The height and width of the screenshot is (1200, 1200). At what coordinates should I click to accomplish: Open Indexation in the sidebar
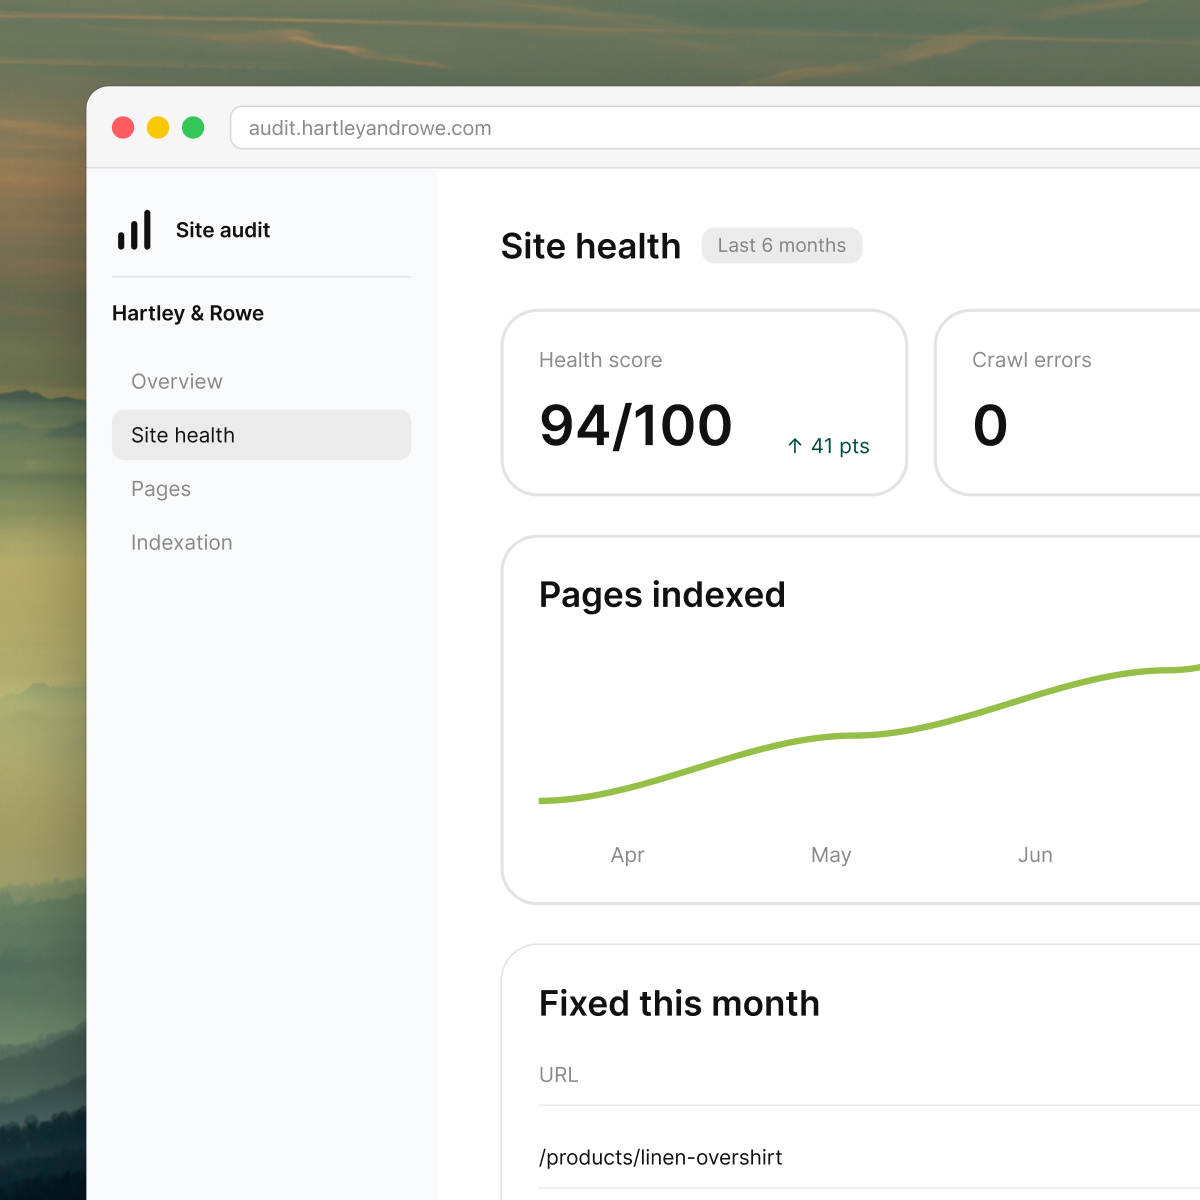click(x=261, y=543)
